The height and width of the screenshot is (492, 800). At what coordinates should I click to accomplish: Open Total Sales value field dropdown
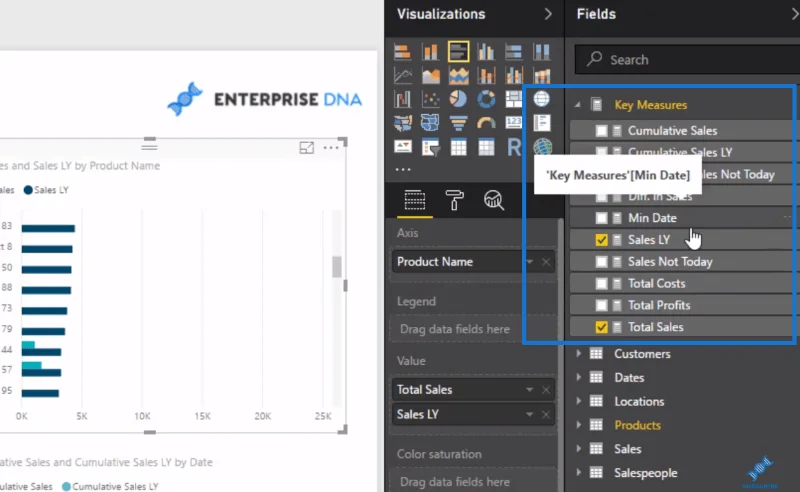point(530,390)
